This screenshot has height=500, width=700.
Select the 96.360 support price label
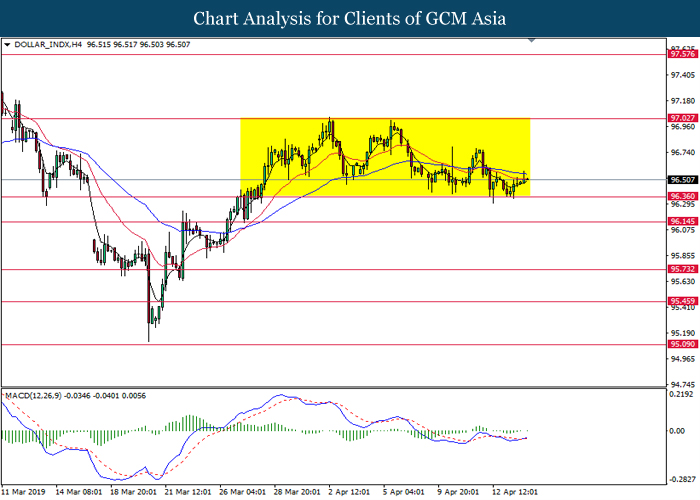click(x=682, y=196)
